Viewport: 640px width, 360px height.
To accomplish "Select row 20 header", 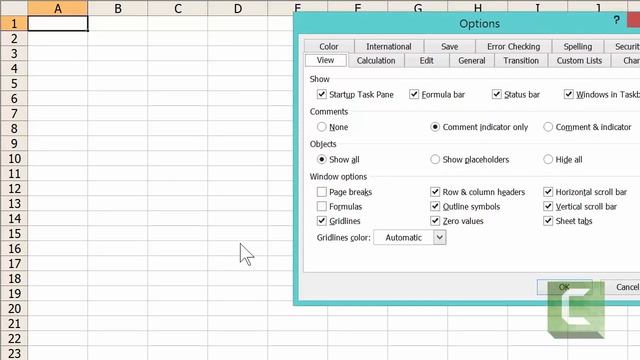I will point(14,309).
